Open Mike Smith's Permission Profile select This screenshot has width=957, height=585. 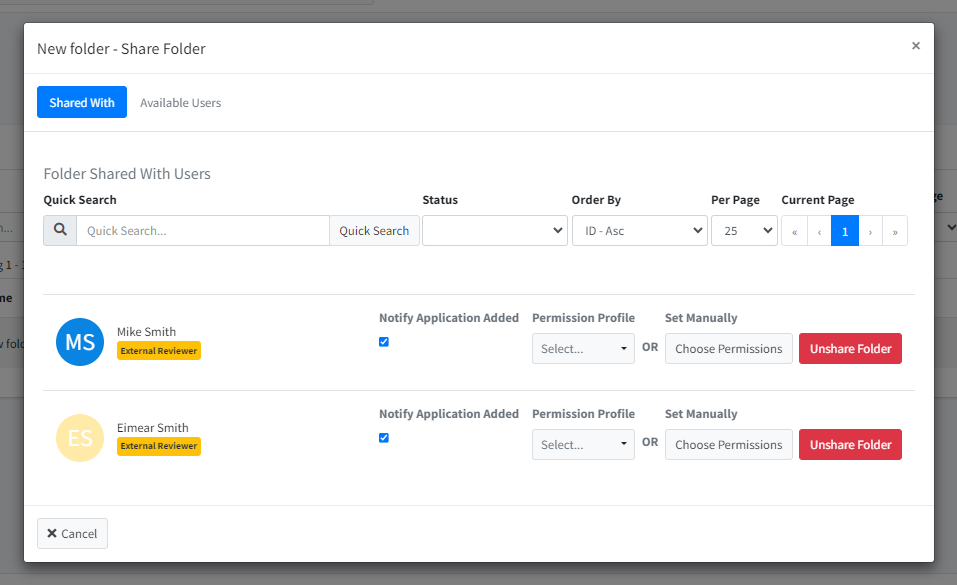(583, 349)
